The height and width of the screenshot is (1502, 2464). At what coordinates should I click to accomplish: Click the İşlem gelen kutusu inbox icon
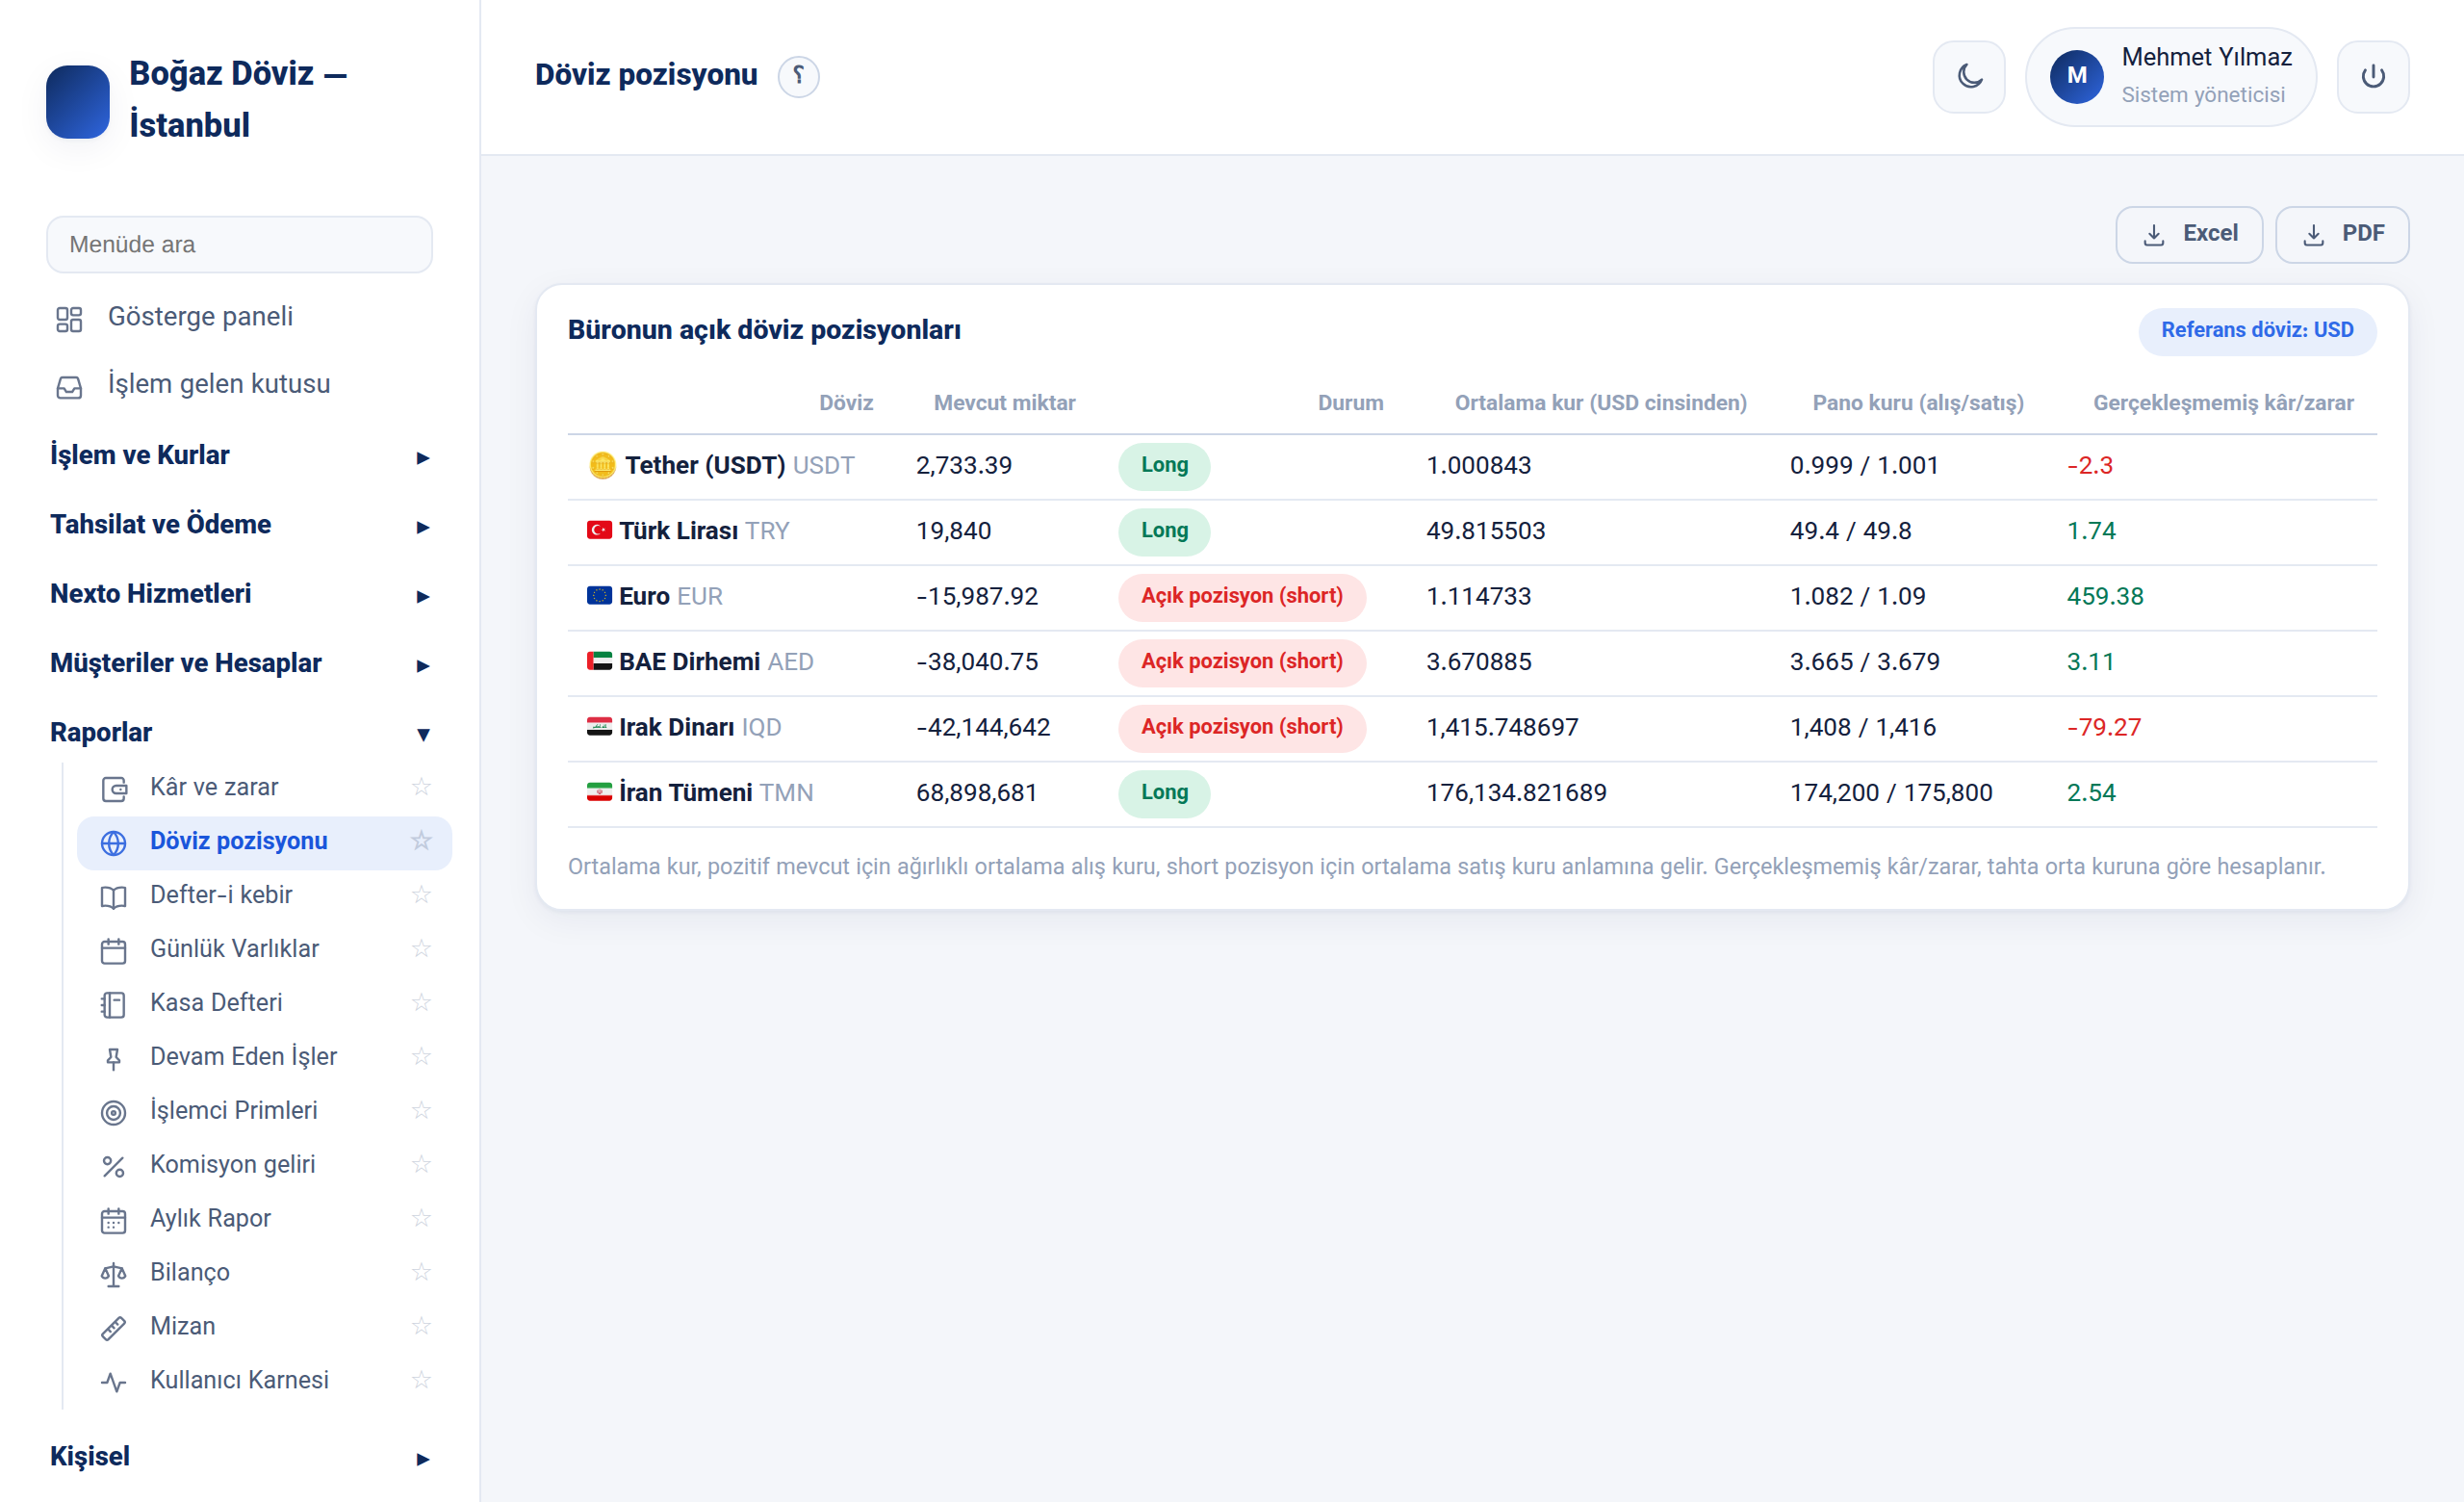coord(69,386)
